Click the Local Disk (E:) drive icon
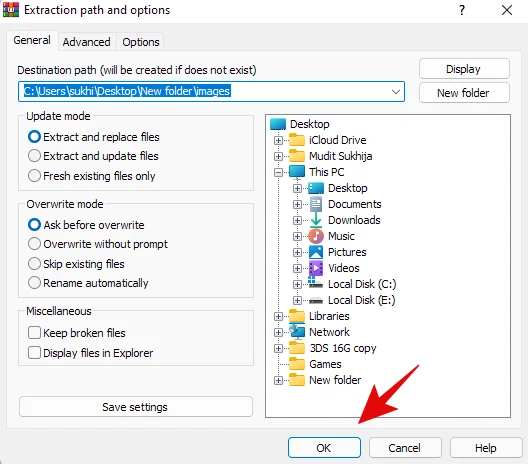Viewport: 528px width, 464px height. pyautogui.click(x=316, y=300)
